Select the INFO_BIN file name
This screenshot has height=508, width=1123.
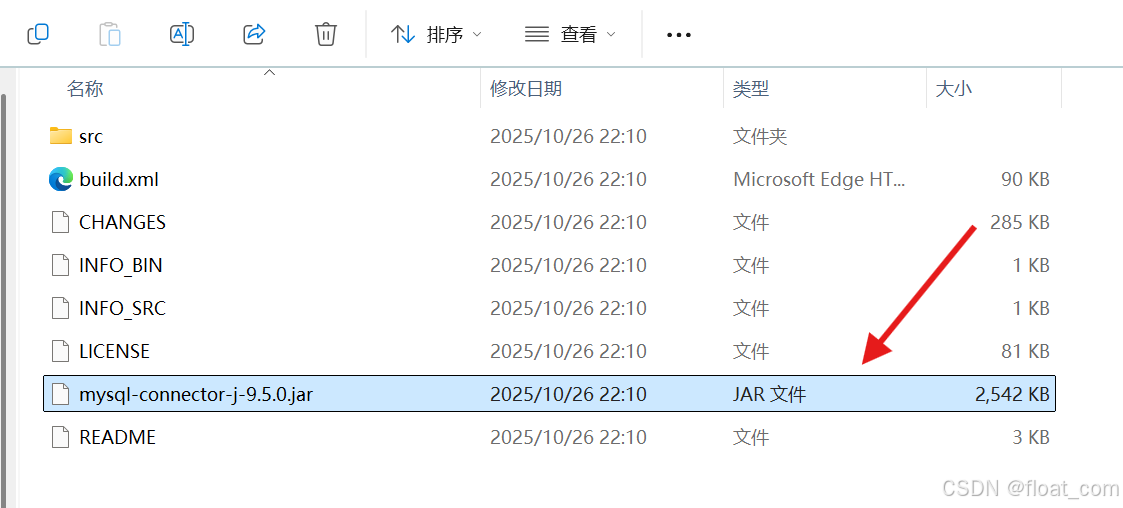[120, 266]
